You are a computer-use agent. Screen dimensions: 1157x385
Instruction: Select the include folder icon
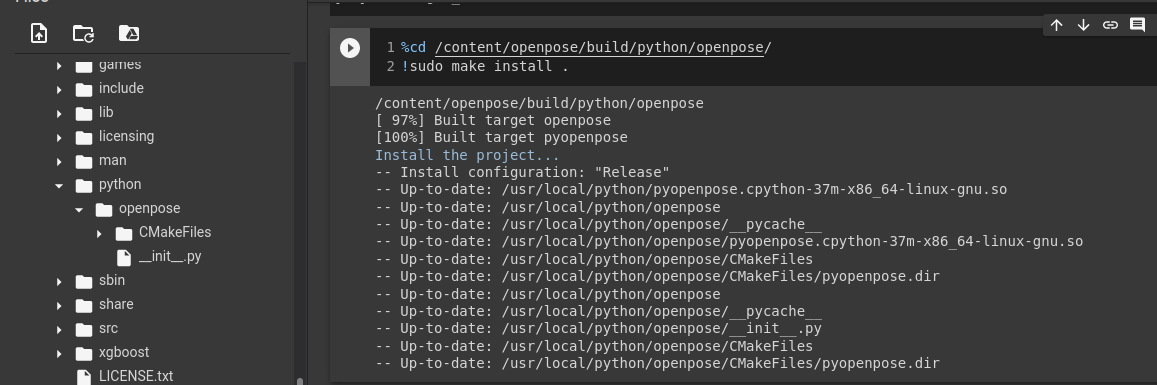tap(84, 89)
